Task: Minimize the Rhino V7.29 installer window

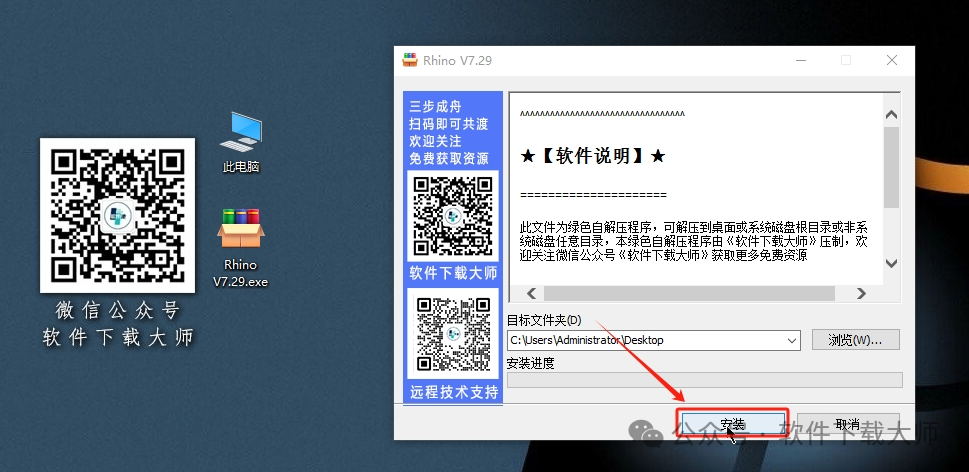Action: (x=801, y=60)
